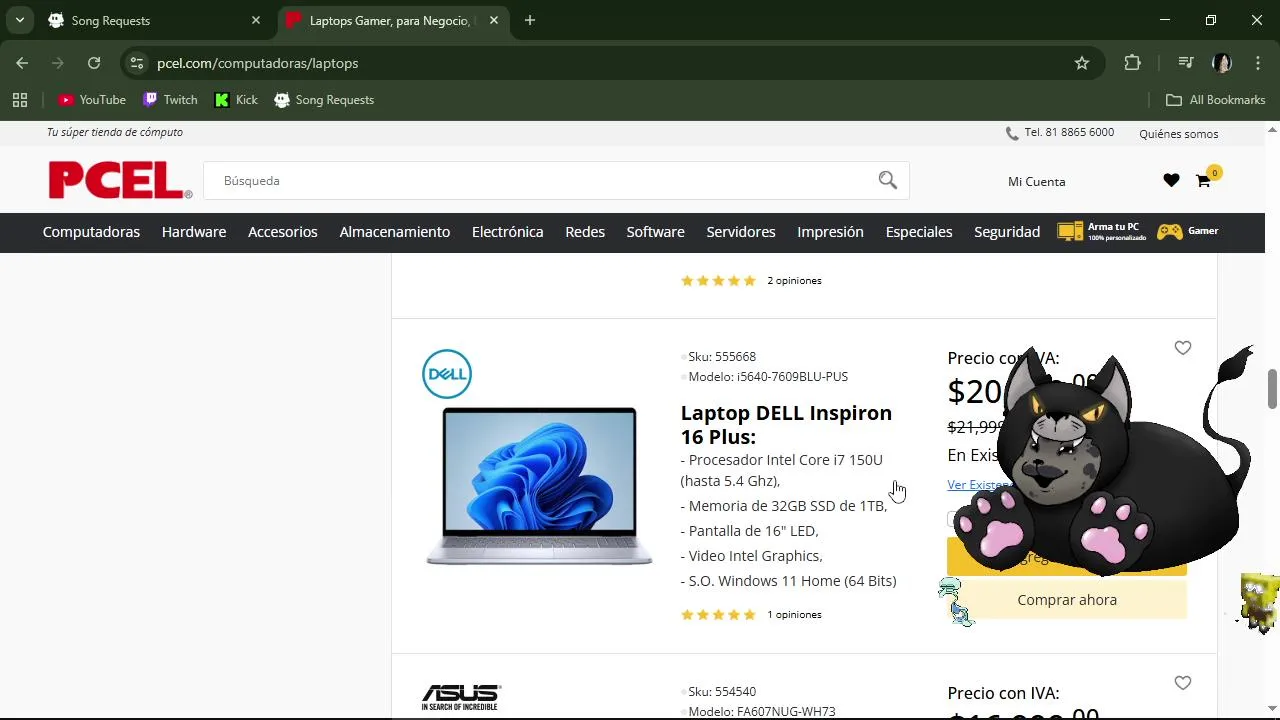Open the Computadoras menu
The width and height of the screenshot is (1280, 720).
pos(91,232)
